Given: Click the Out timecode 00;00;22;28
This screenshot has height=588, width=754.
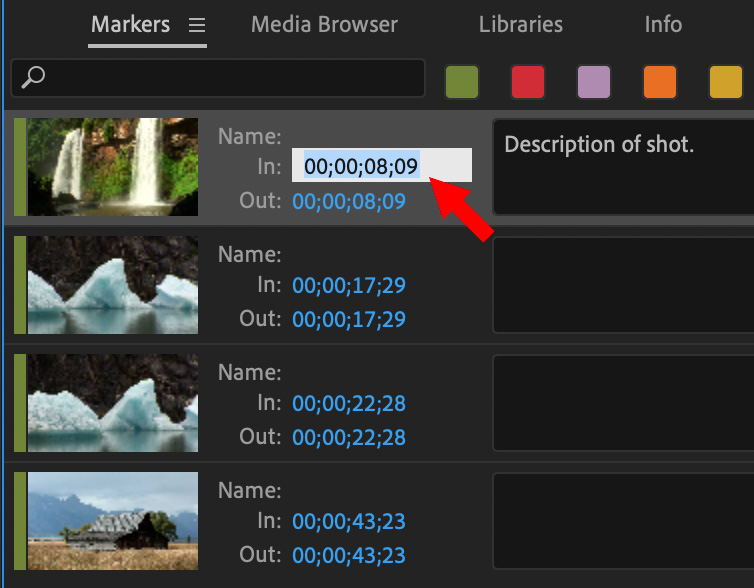Looking at the screenshot, I should tap(349, 437).
